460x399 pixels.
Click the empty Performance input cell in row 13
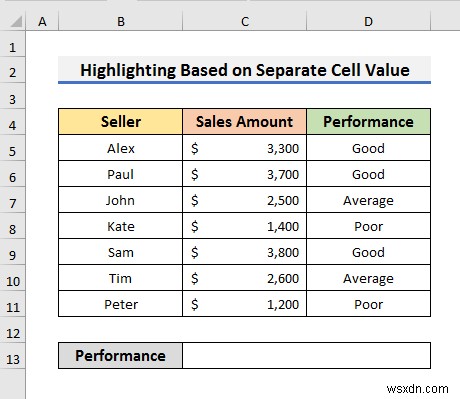click(306, 355)
